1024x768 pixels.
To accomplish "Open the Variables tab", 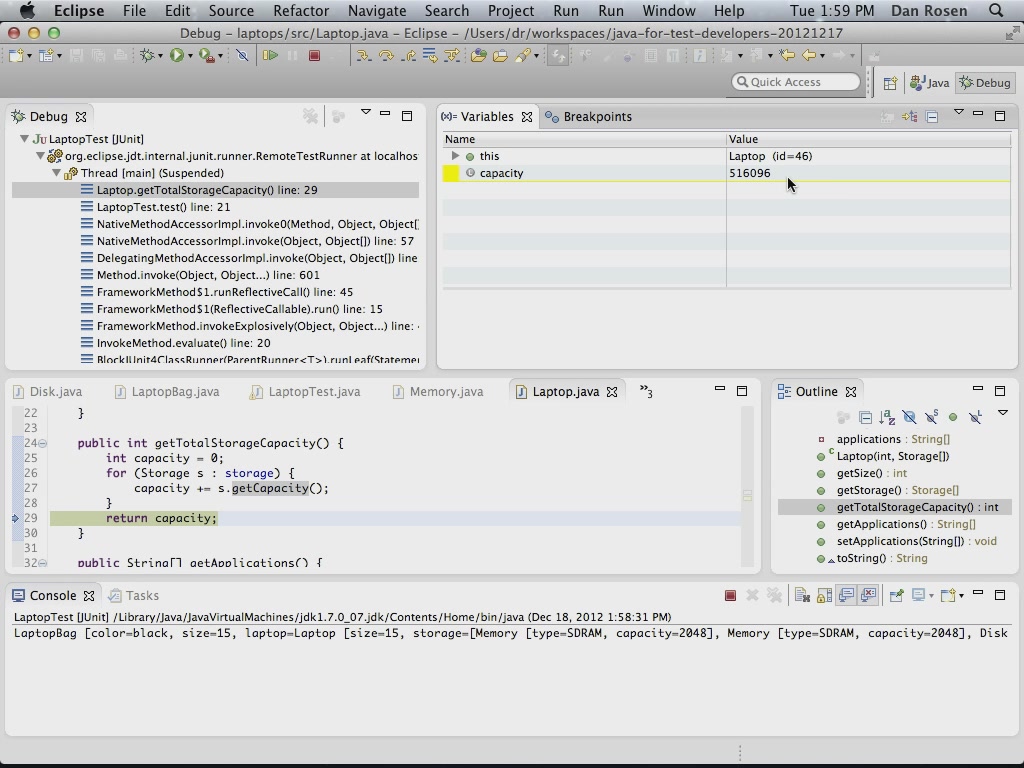I will (487, 117).
